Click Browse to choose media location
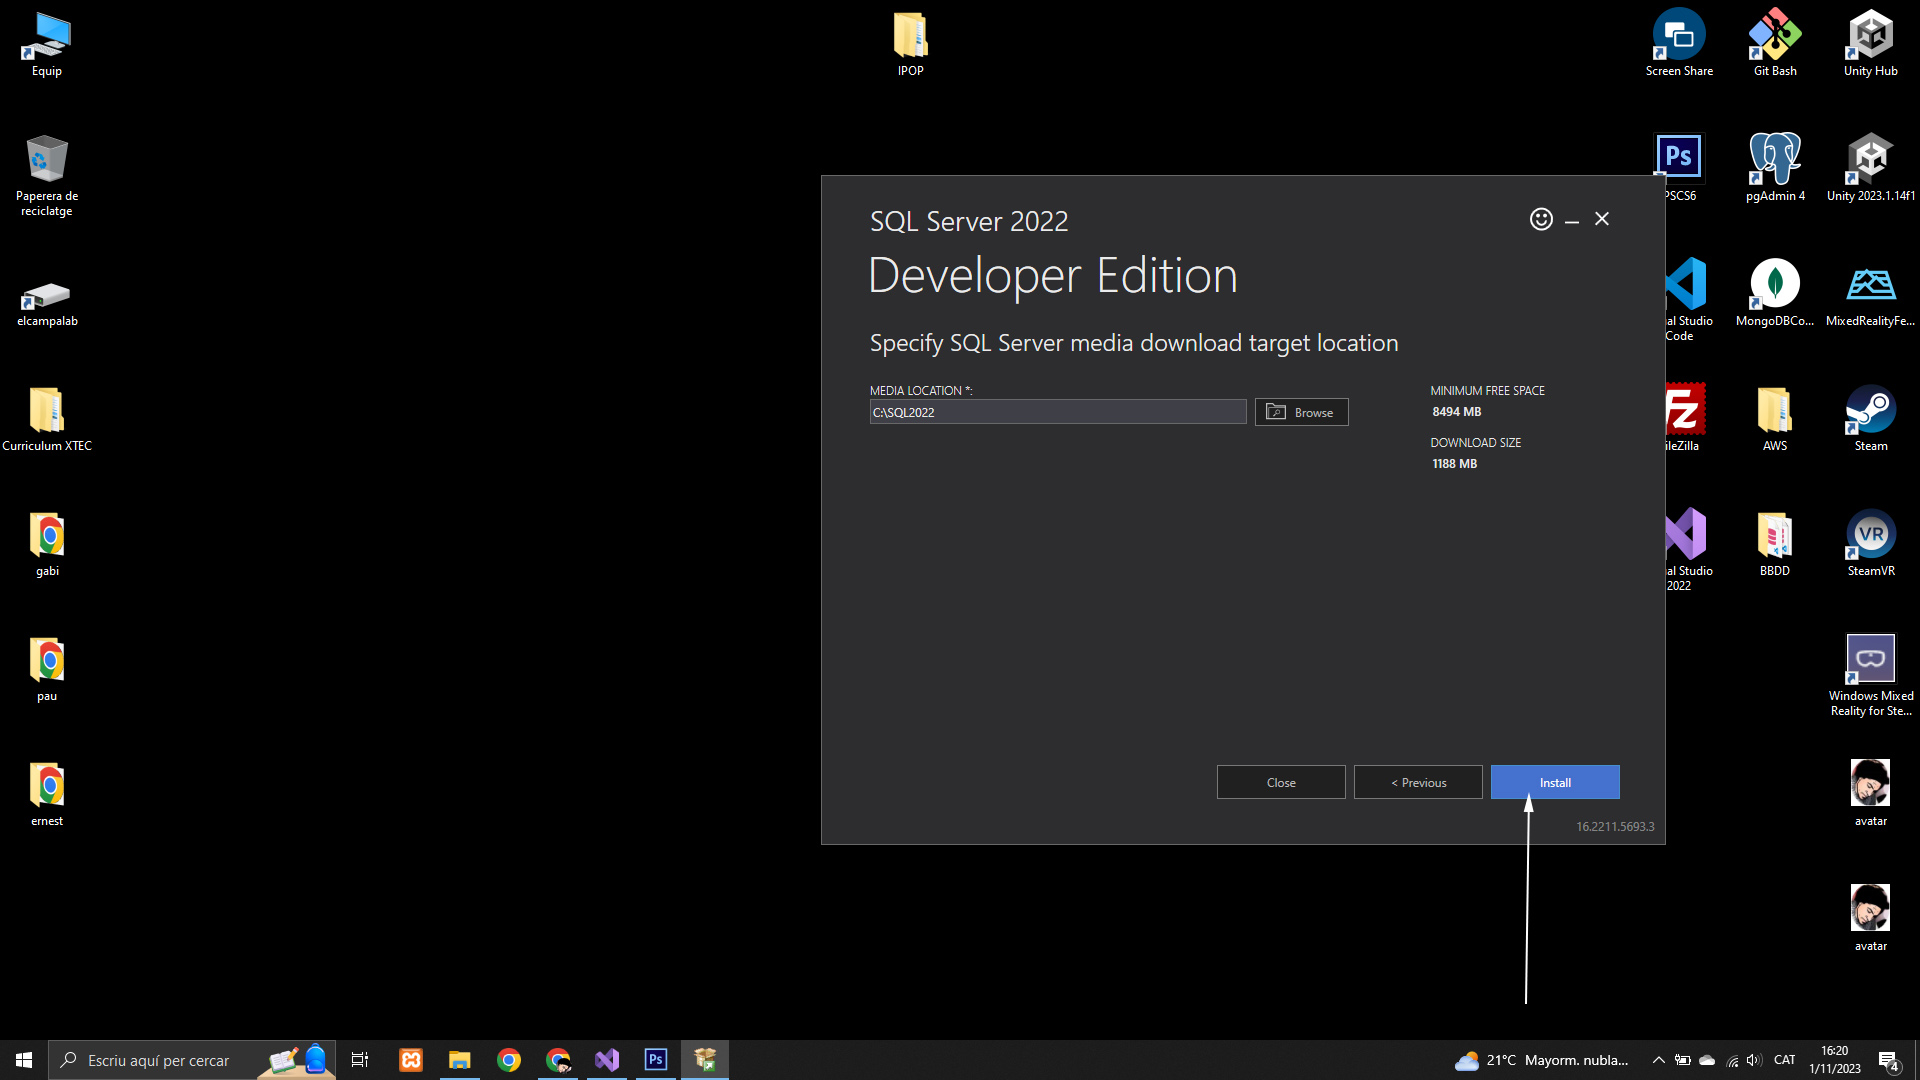 pyautogui.click(x=1301, y=412)
